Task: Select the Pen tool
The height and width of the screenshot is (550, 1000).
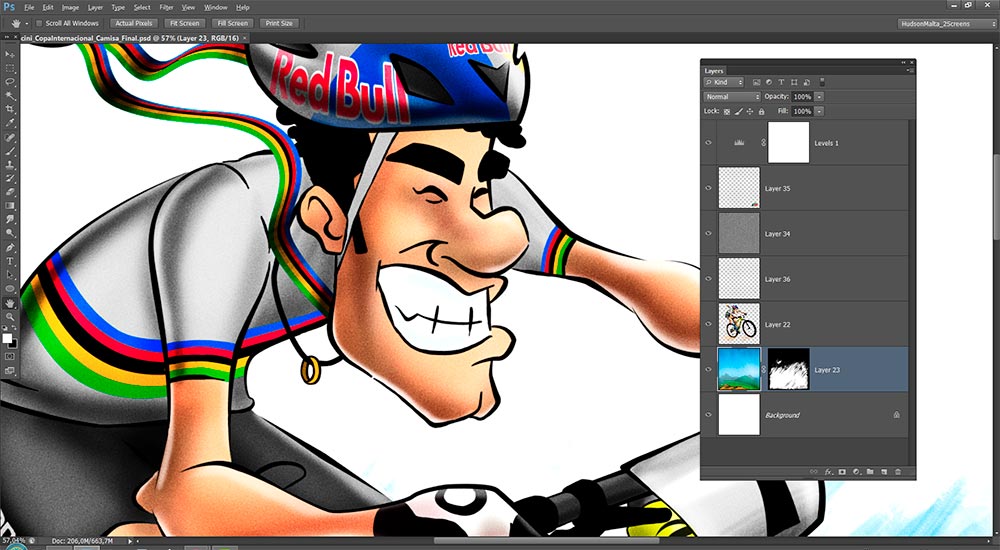Action: click(x=10, y=248)
